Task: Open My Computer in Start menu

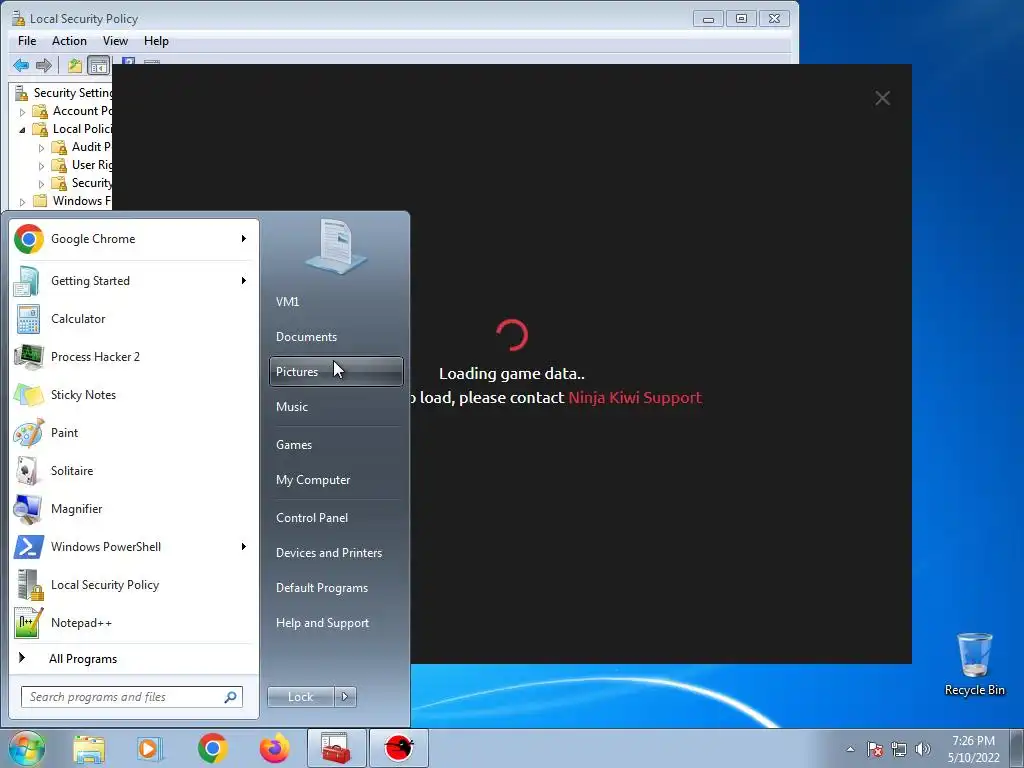Action: 336,480
